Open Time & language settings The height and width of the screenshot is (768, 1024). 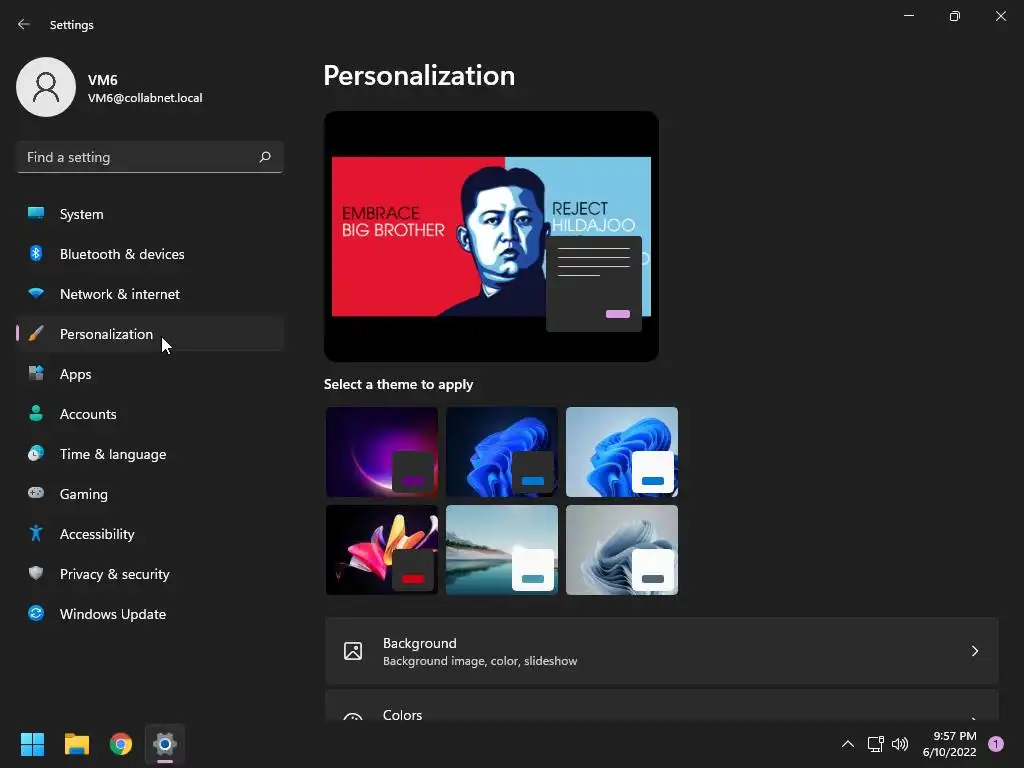150,454
